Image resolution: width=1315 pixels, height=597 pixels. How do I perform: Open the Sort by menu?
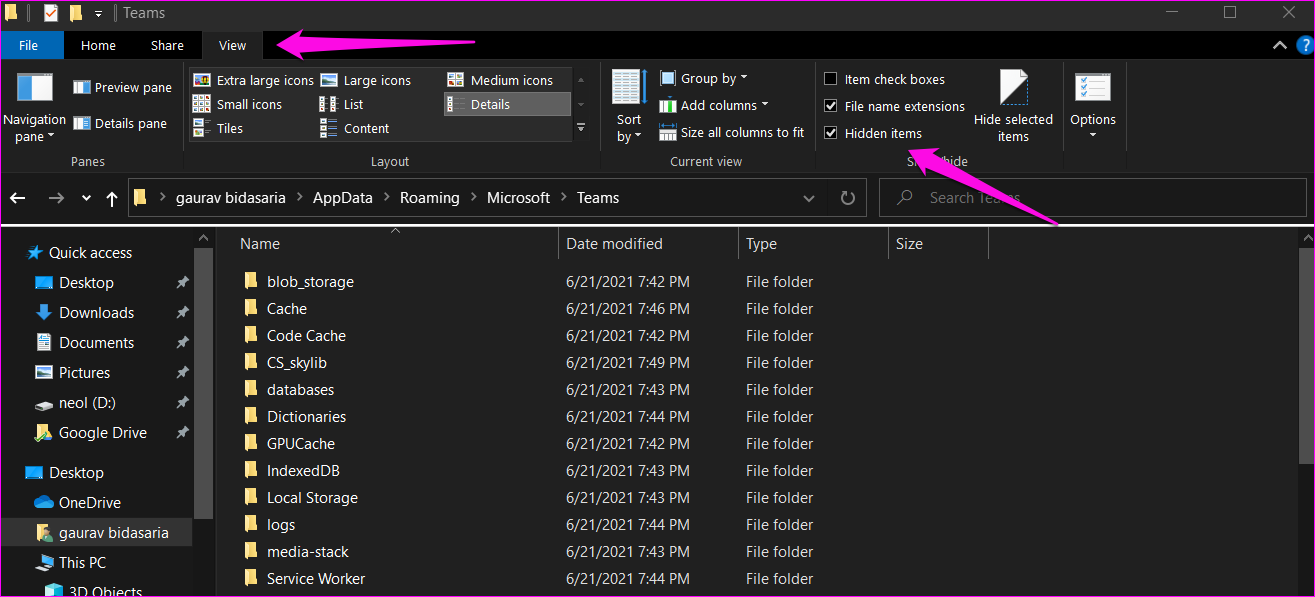pyautogui.click(x=629, y=107)
